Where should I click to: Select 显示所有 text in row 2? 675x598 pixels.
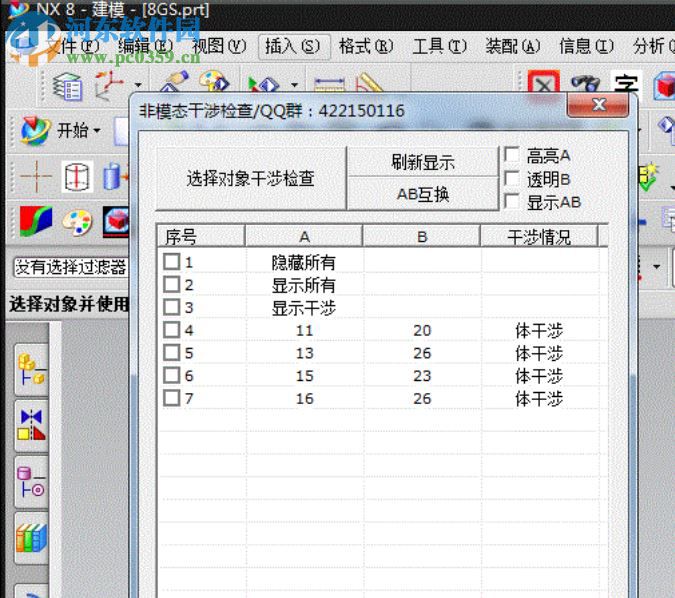pos(303,285)
